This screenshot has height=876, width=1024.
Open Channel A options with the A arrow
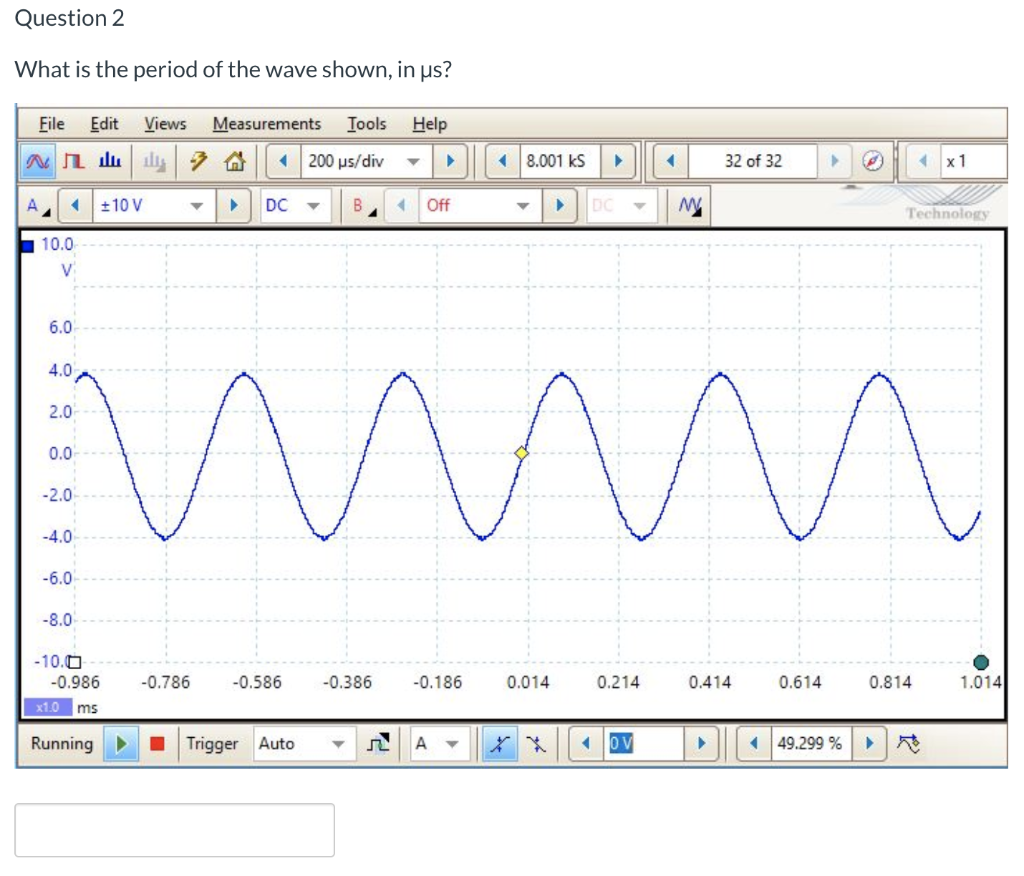point(41,206)
